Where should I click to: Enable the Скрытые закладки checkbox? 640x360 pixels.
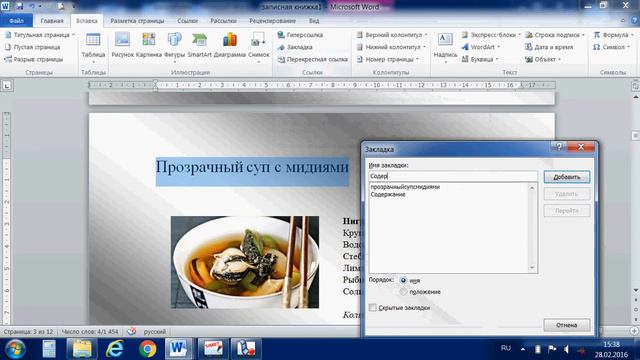click(x=373, y=308)
